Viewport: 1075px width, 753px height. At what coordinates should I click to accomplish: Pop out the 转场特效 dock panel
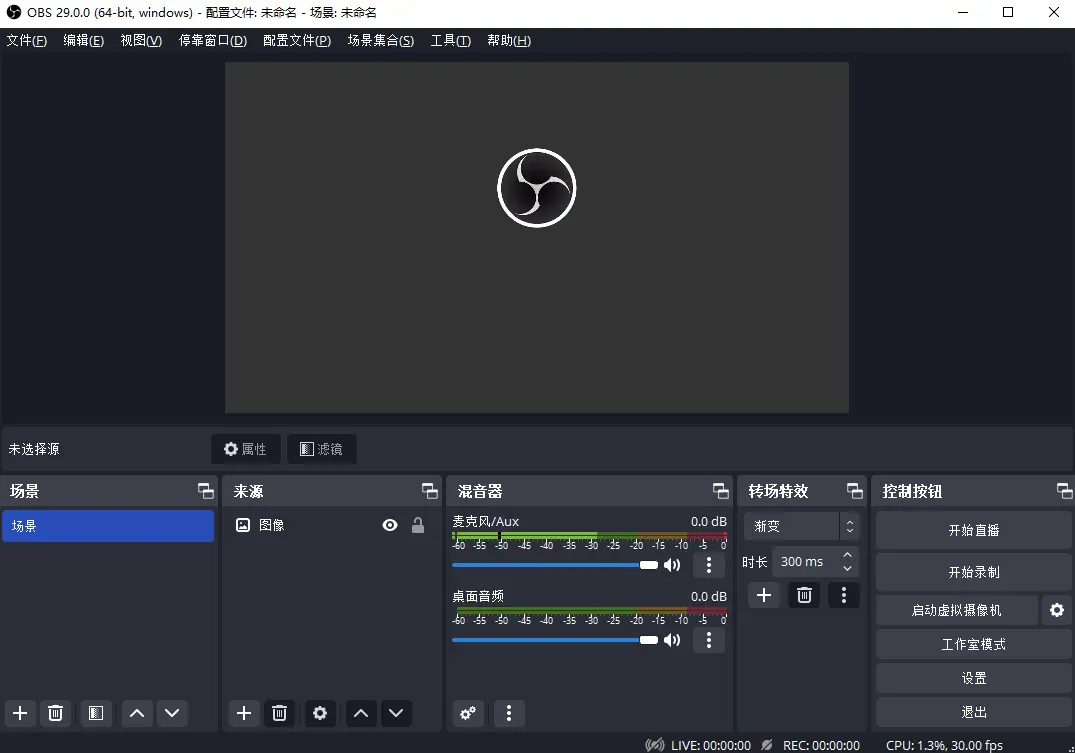[855, 491]
